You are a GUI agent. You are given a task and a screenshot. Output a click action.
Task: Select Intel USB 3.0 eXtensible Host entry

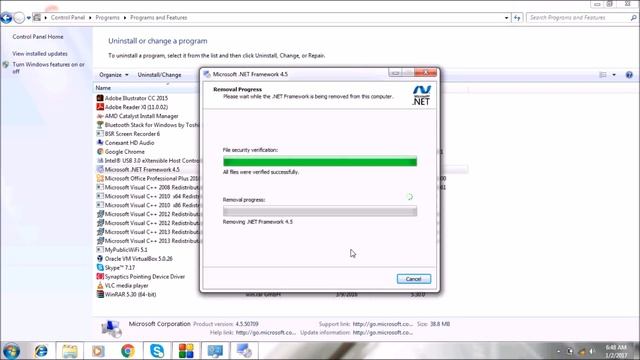pos(152,160)
